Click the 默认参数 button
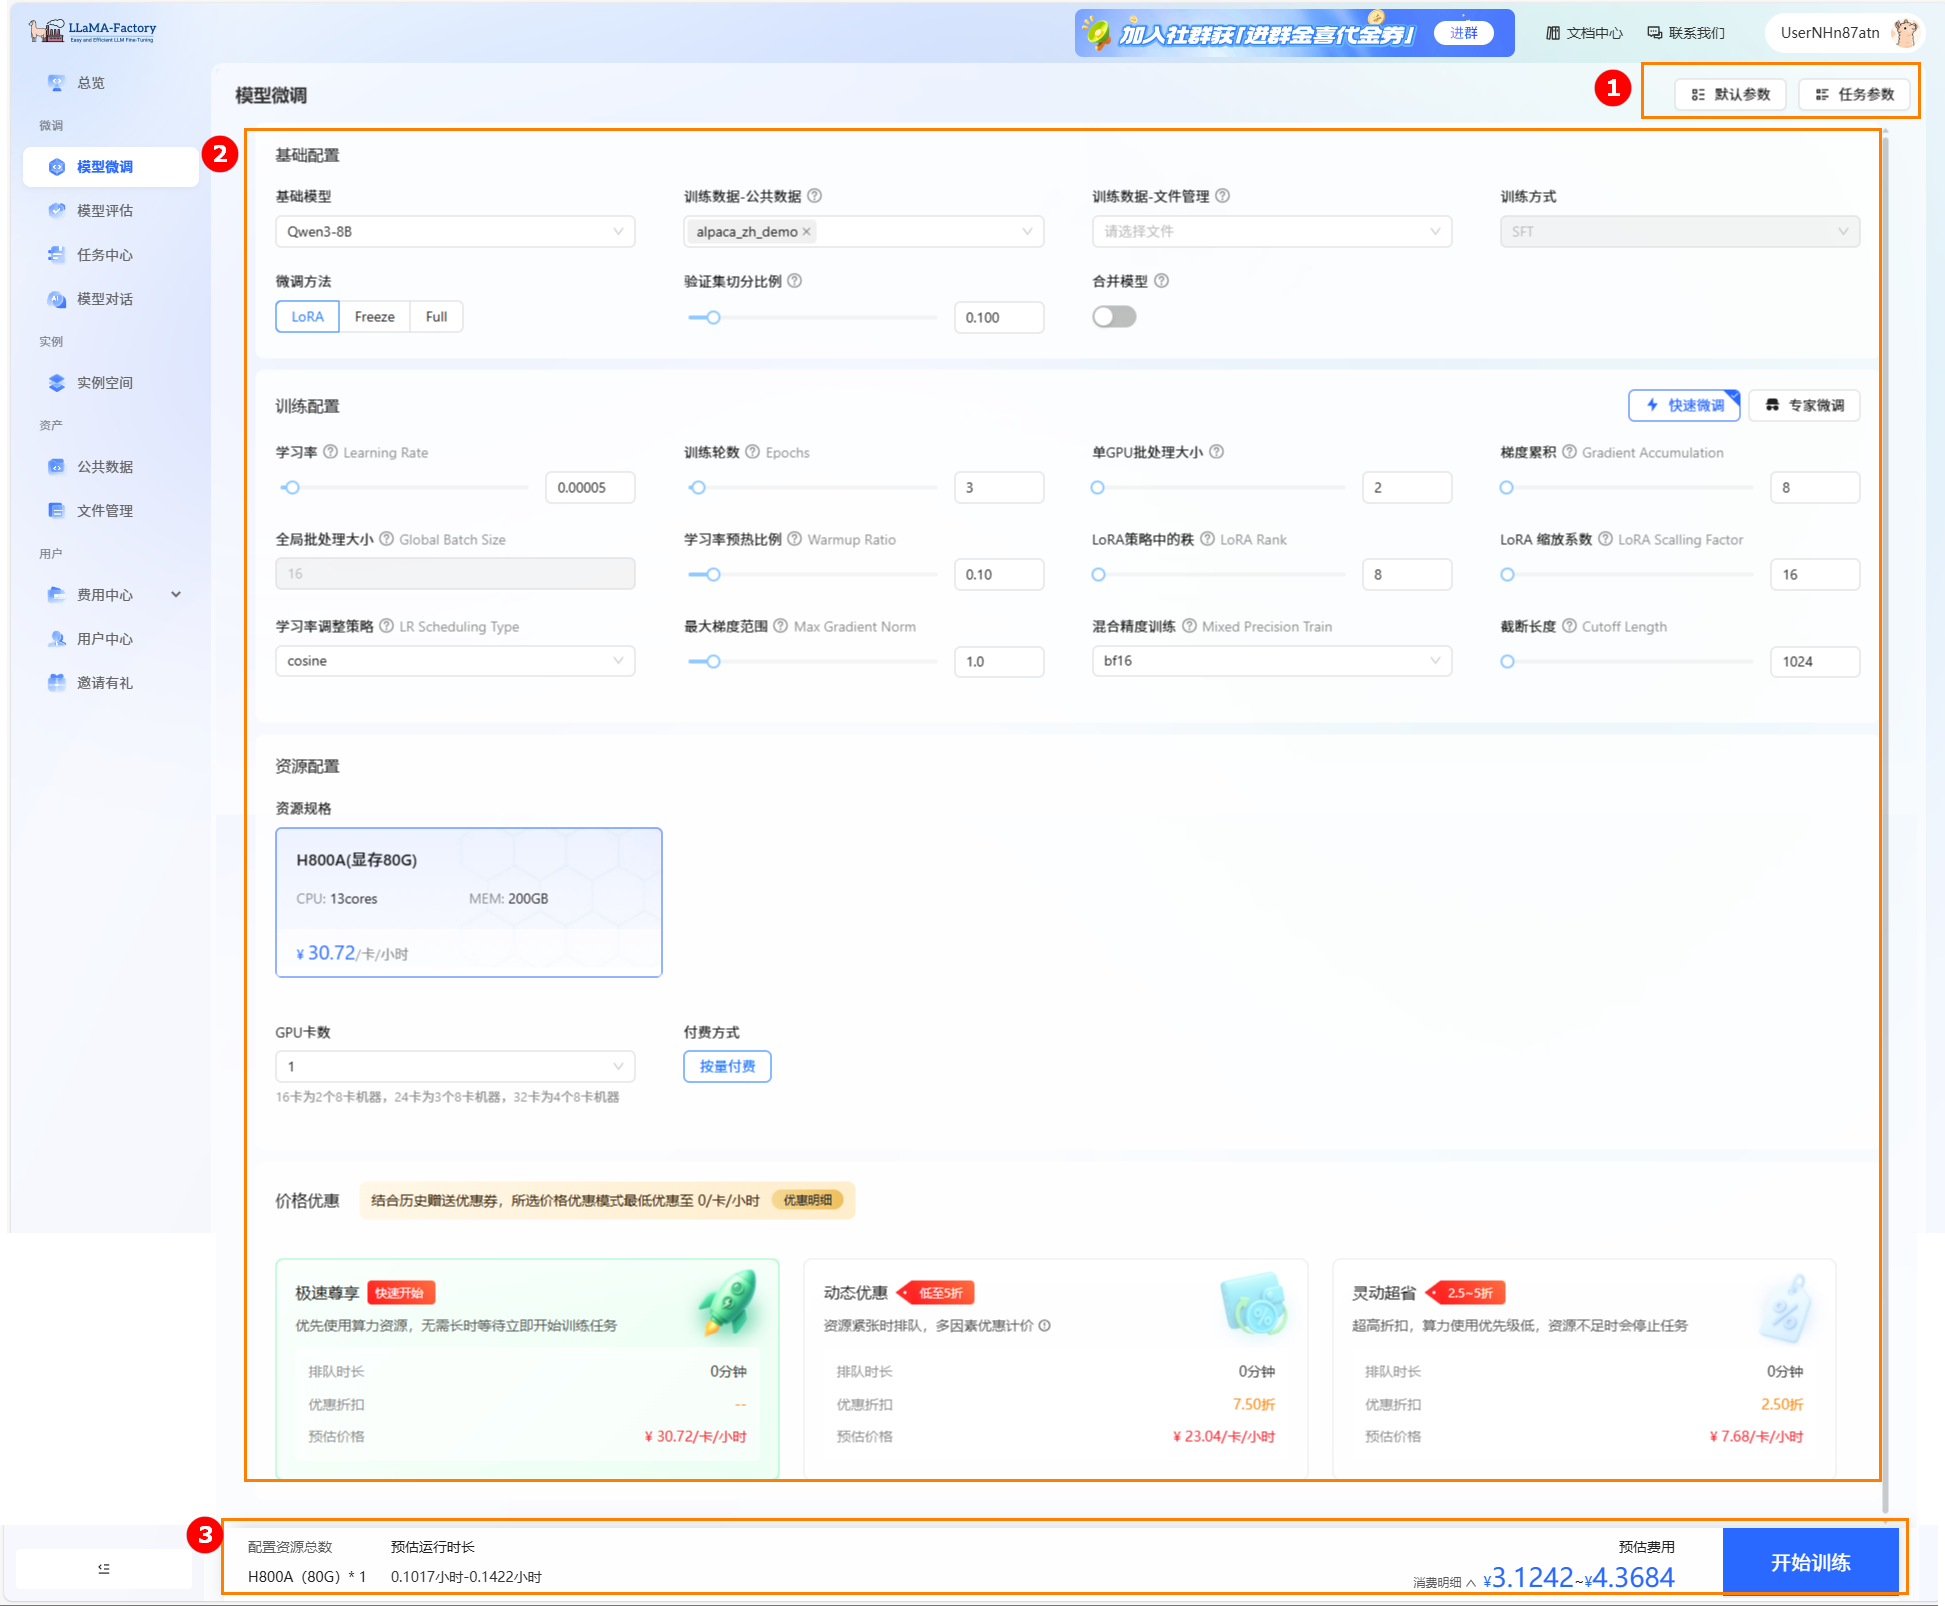1945x1606 pixels. [1730, 94]
